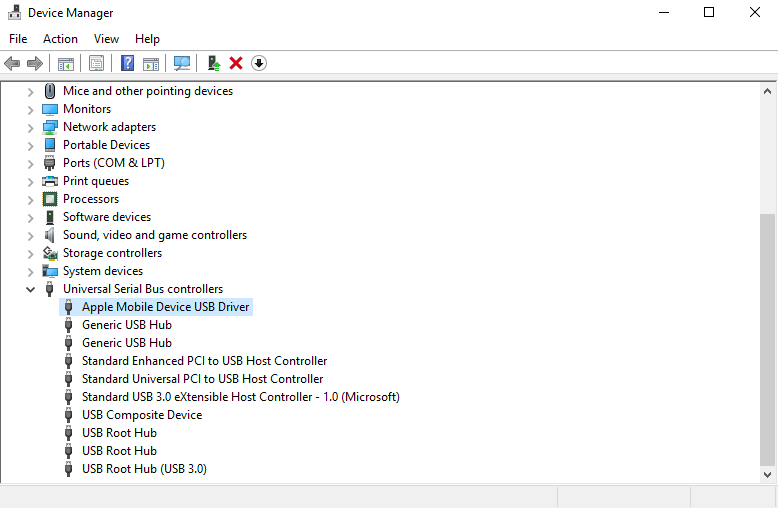The width and height of the screenshot is (778, 508).
Task: Click Scan for hardware changes icon
Action: [182, 63]
